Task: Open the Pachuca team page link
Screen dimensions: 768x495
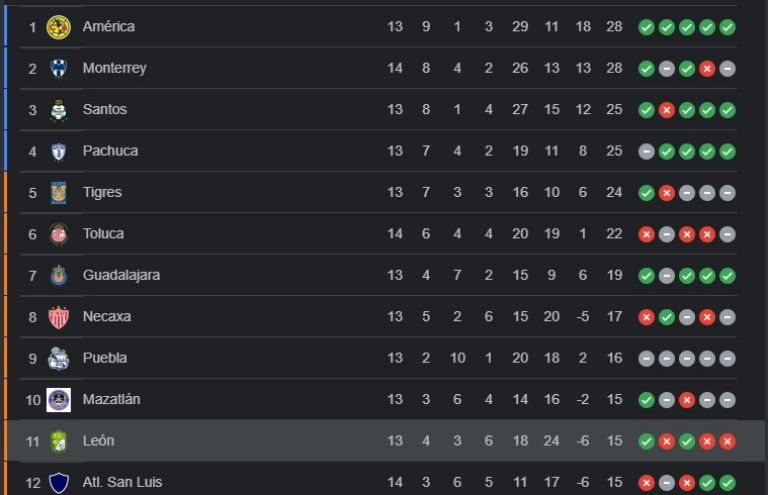Action: coord(110,151)
